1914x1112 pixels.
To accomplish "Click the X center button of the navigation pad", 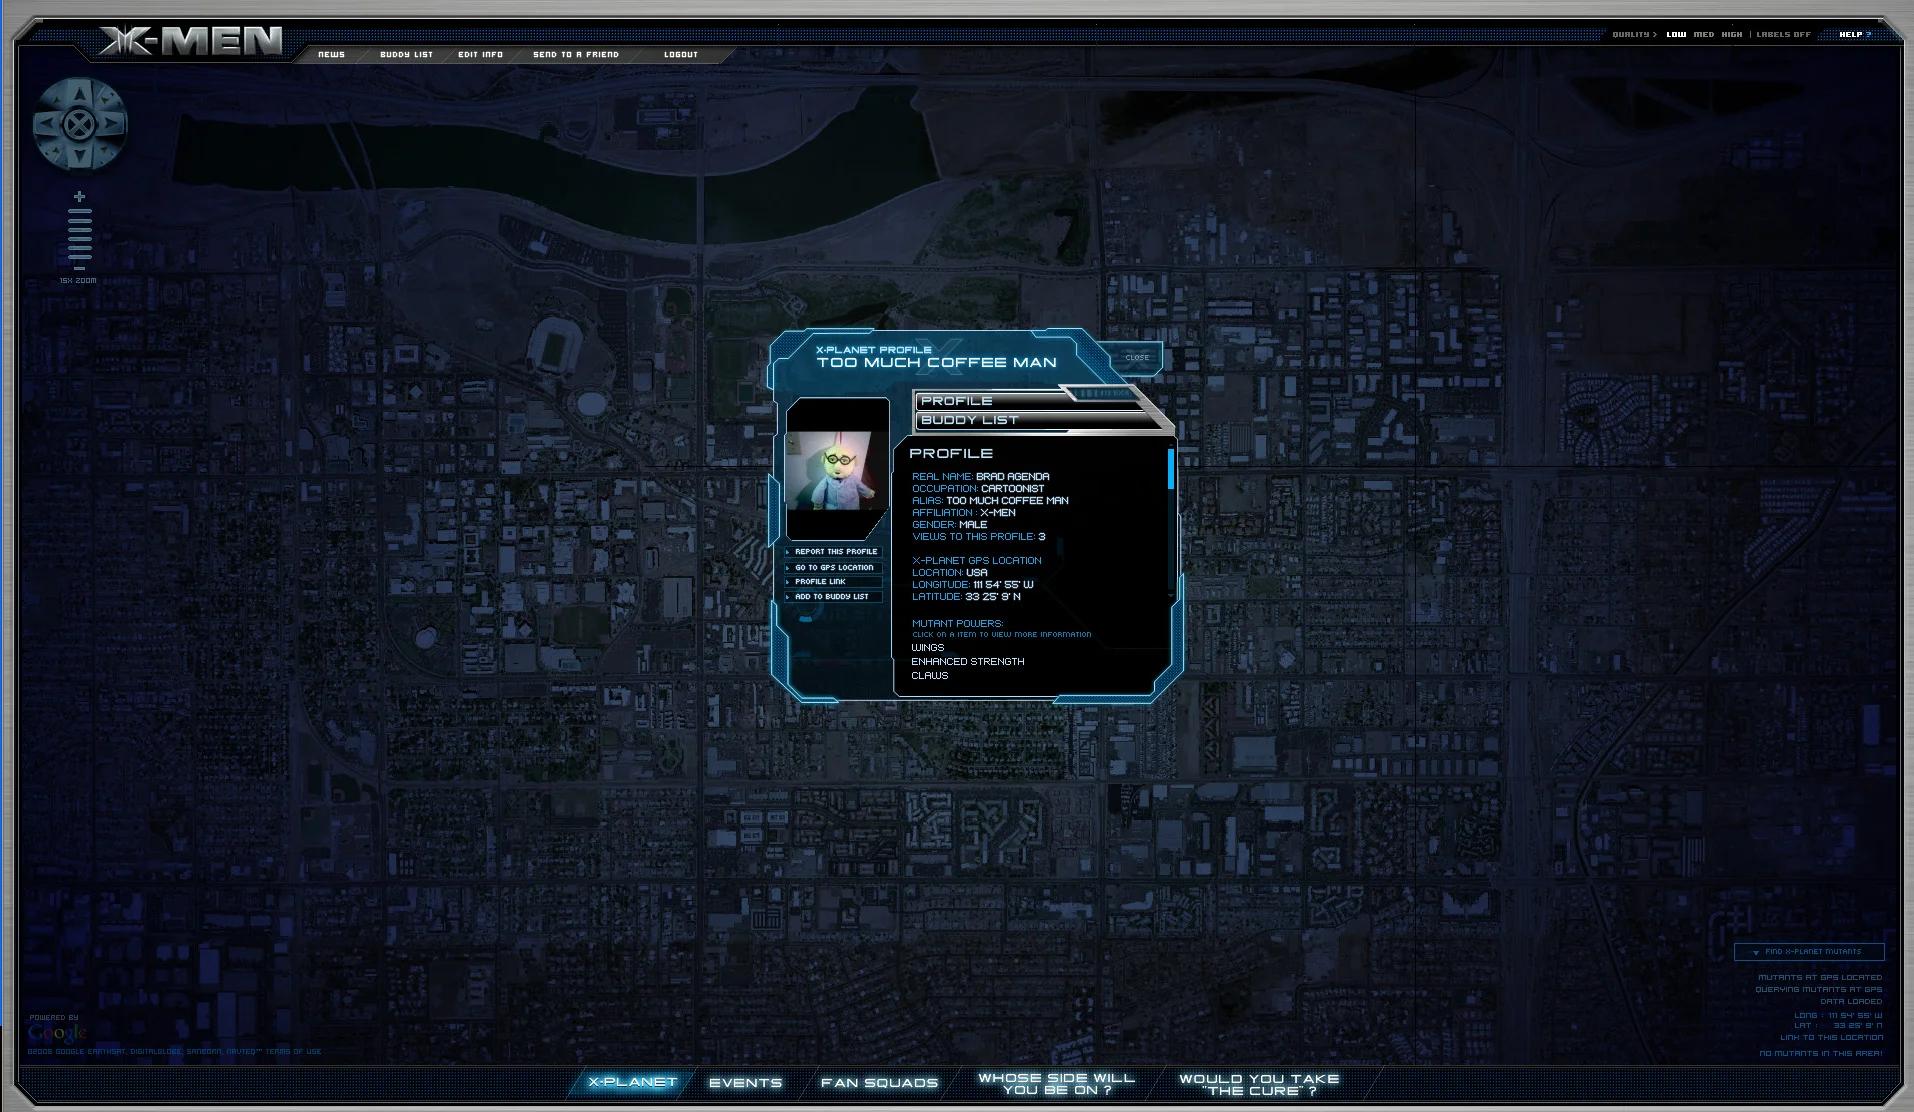I will pyautogui.click(x=80, y=124).
